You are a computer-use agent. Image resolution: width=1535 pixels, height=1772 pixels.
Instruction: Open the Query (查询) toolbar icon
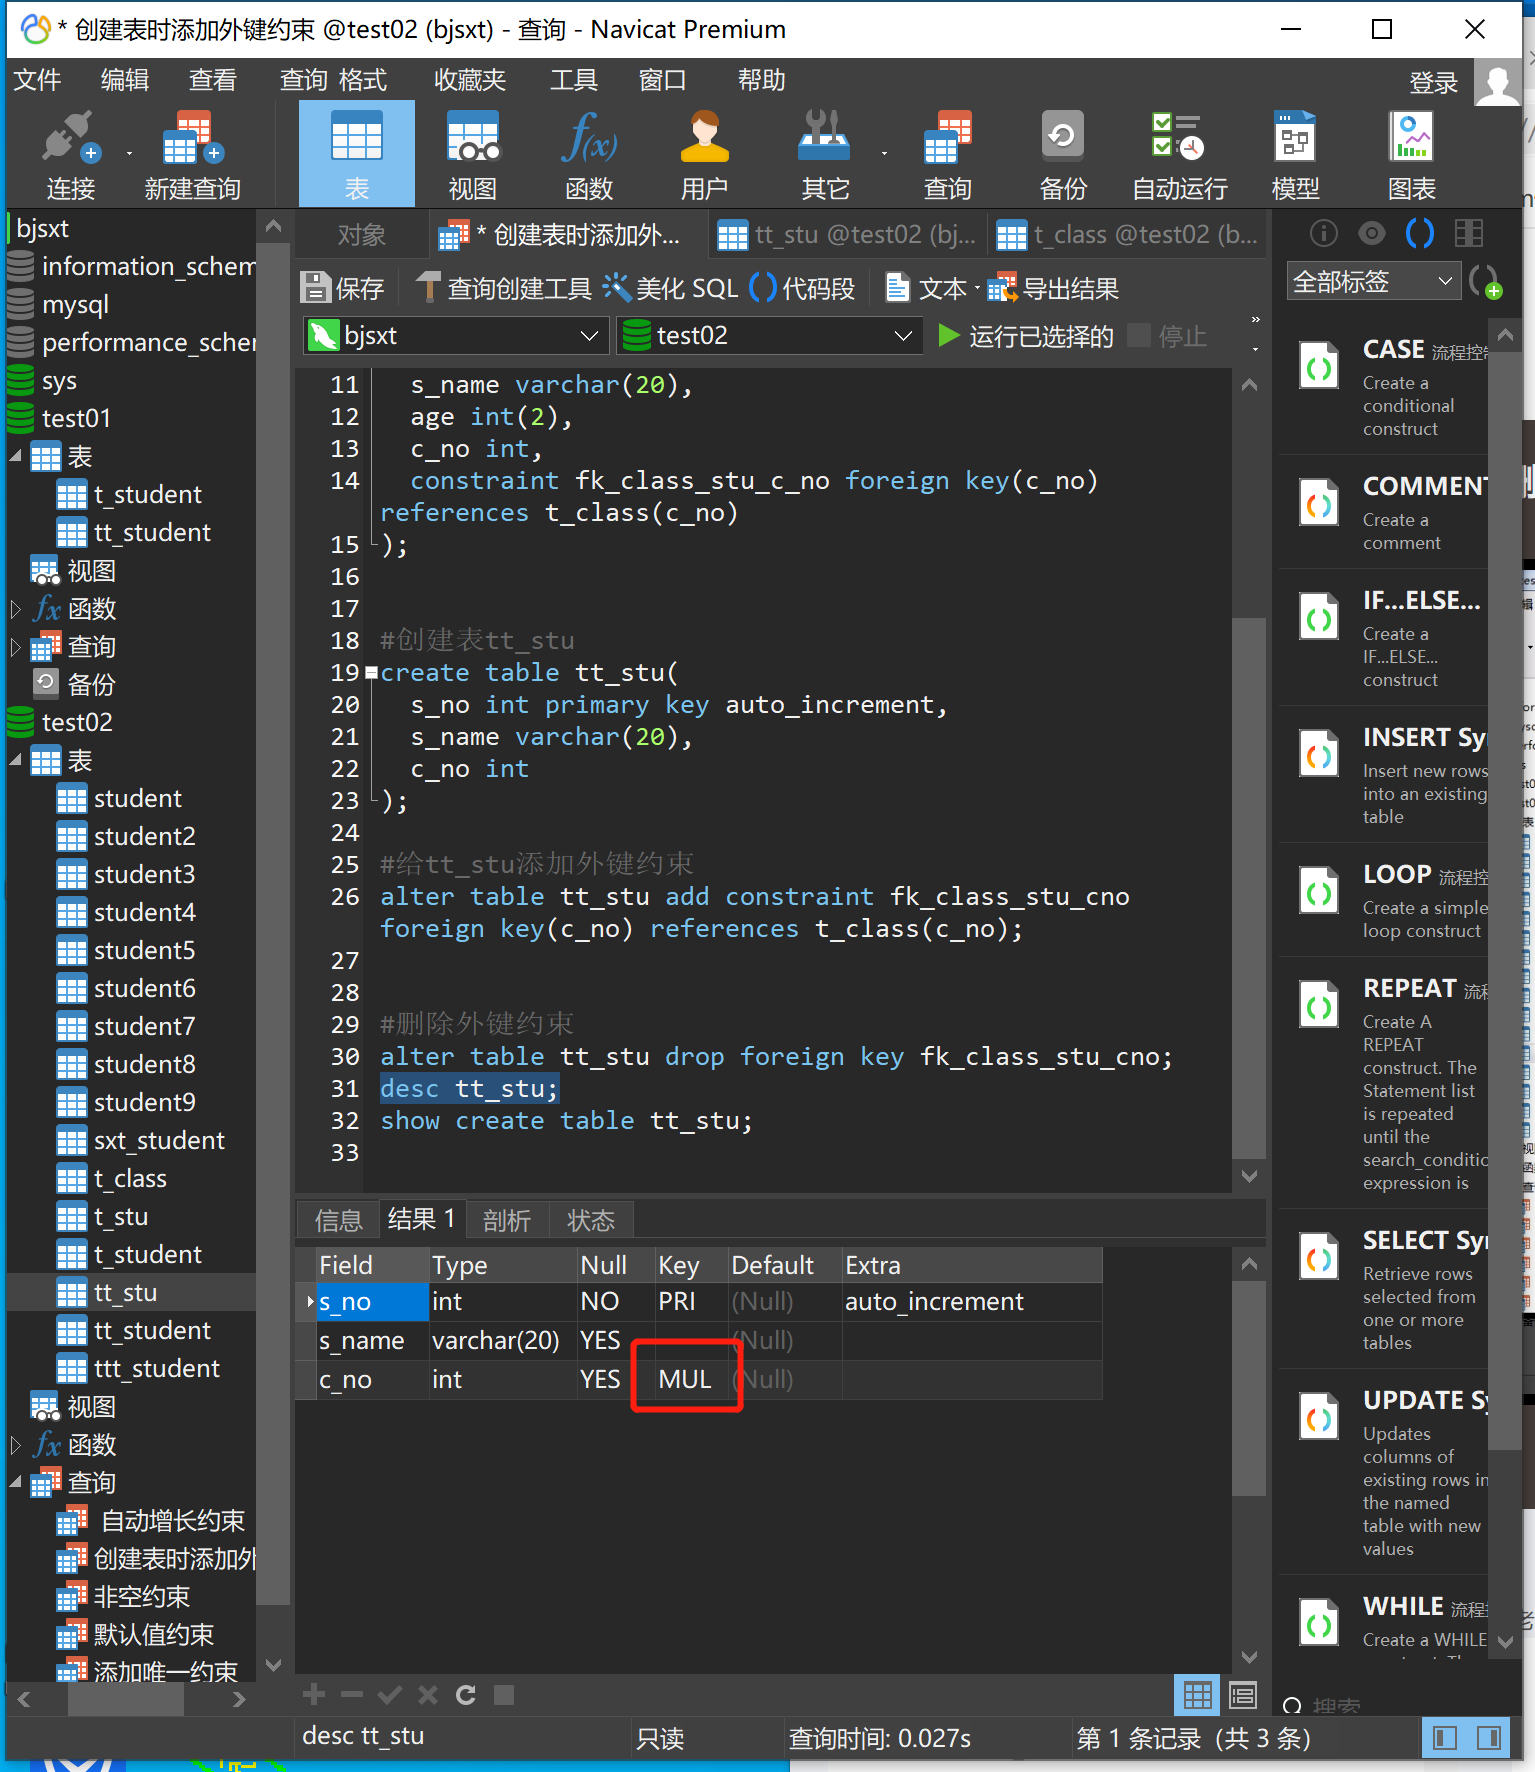947,155
